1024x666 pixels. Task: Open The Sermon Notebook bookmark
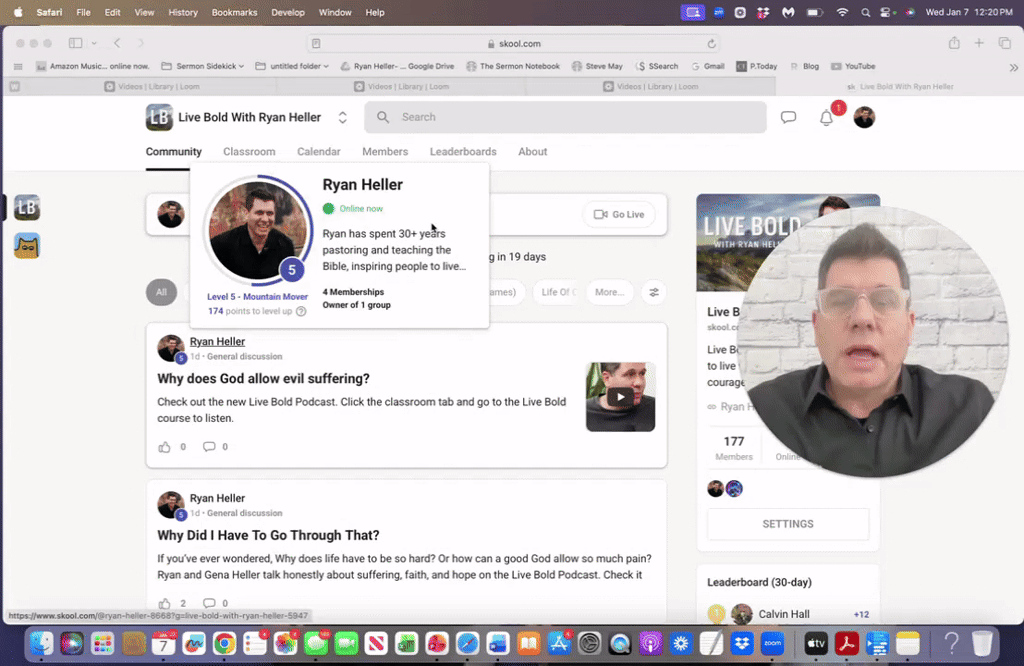point(513,66)
